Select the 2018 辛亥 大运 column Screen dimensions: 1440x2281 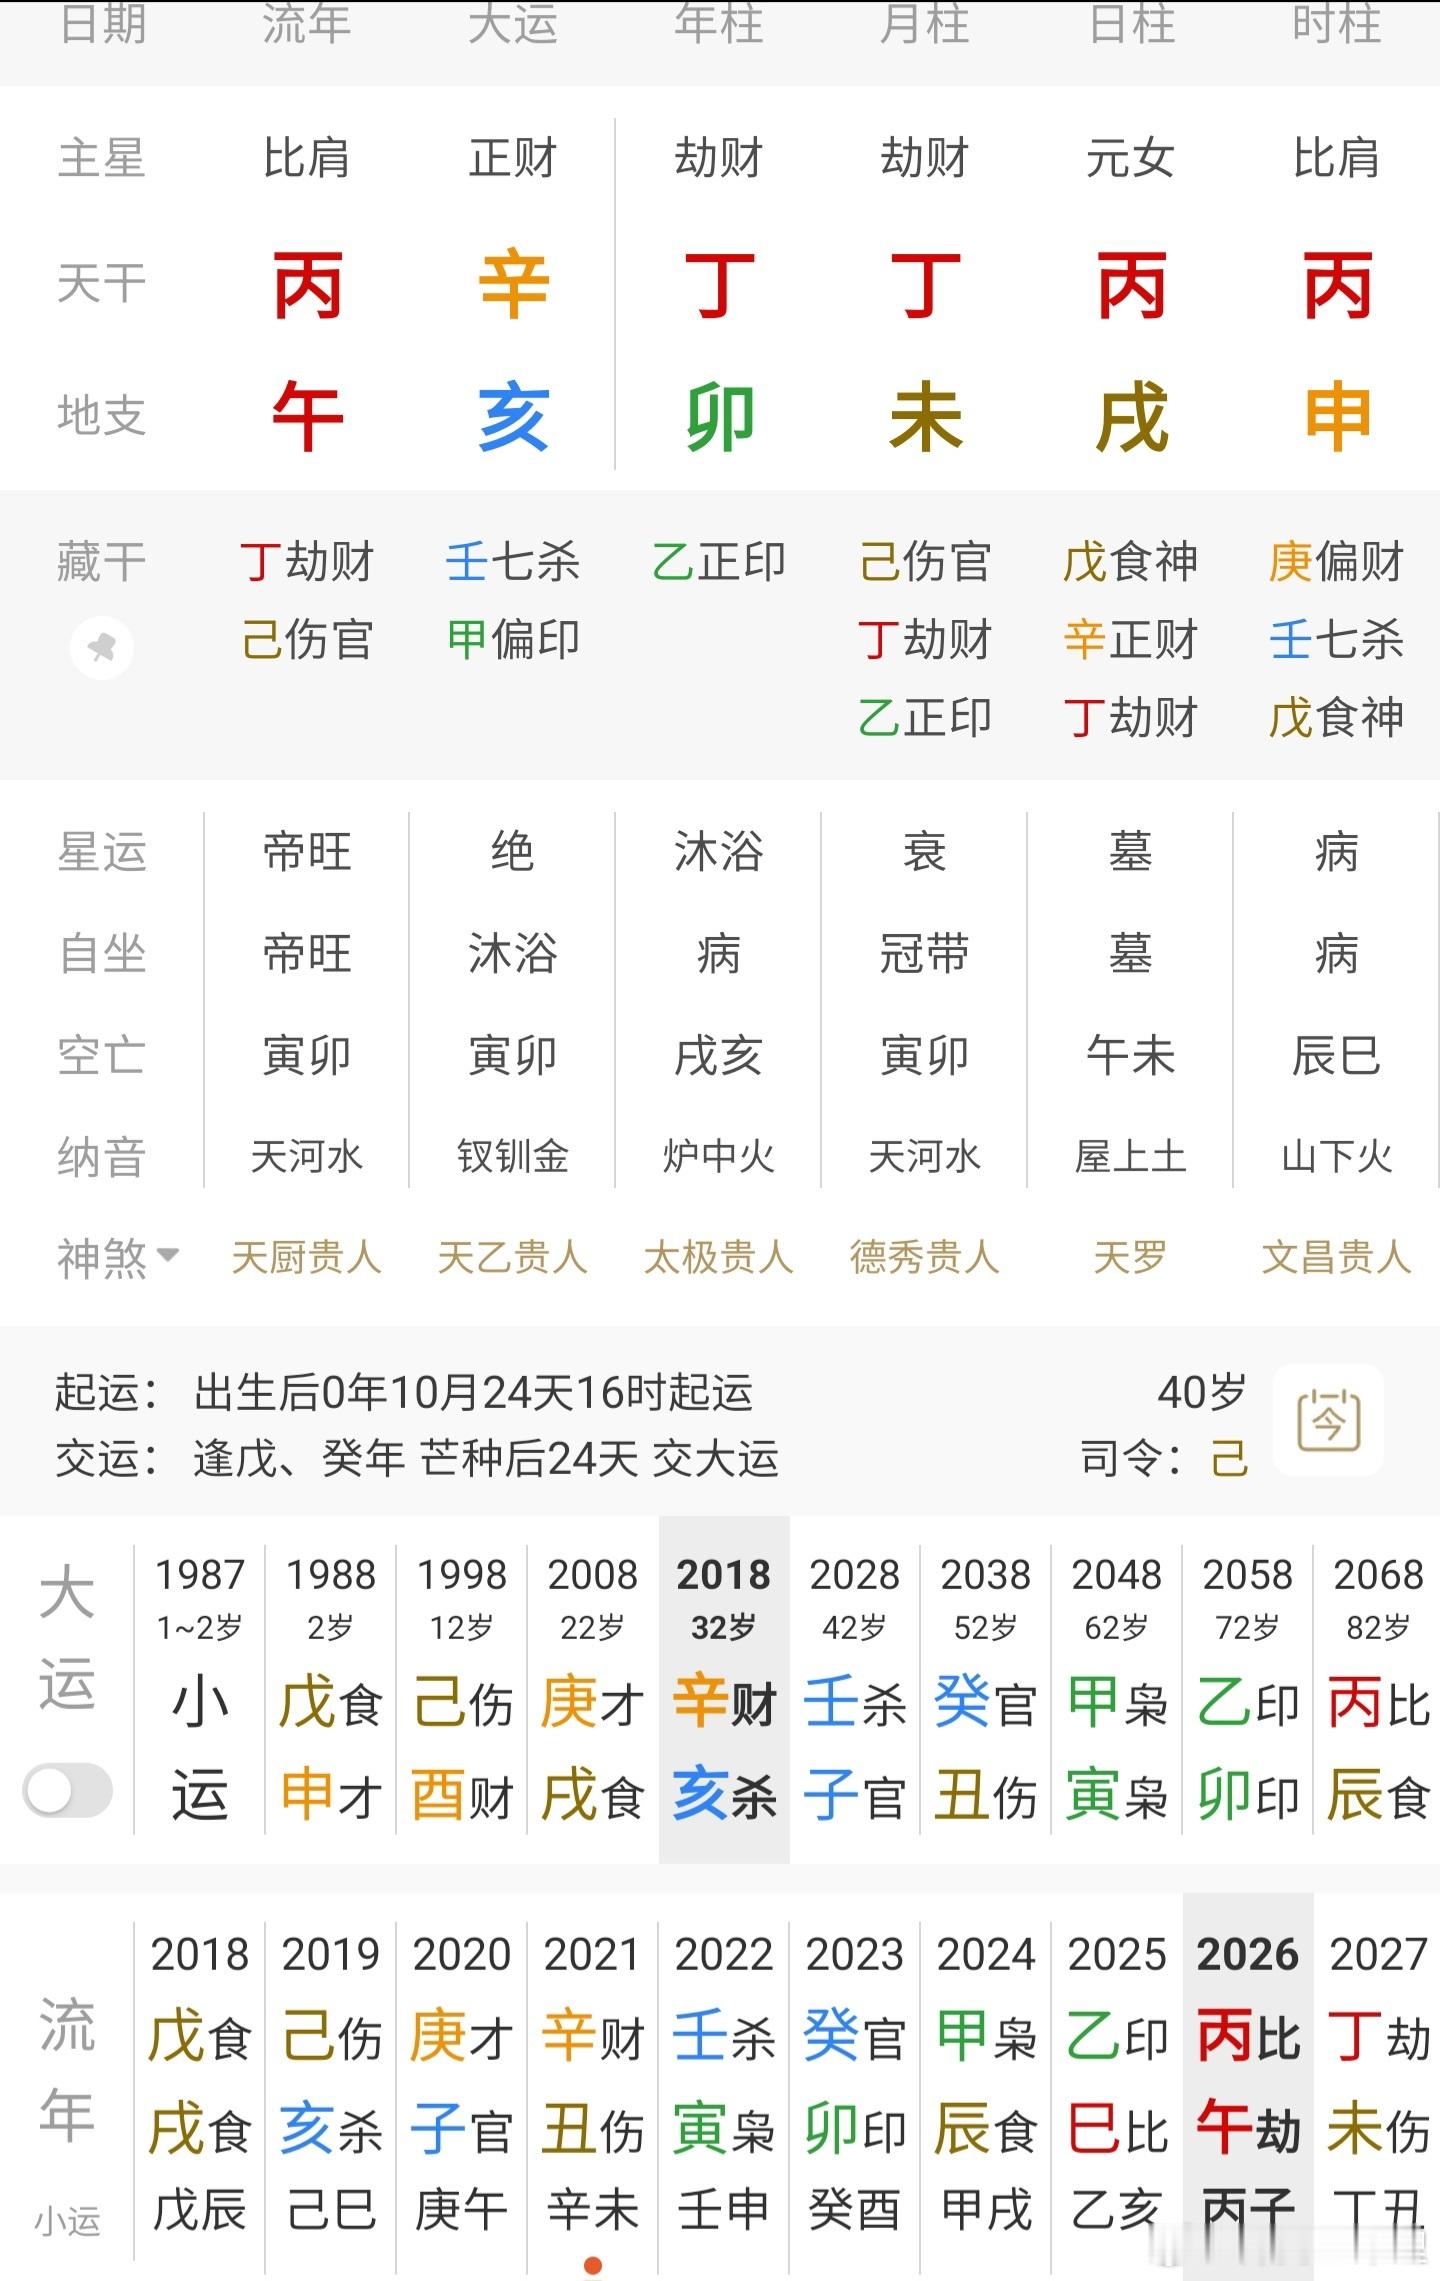pyautogui.click(x=724, y=1690)
